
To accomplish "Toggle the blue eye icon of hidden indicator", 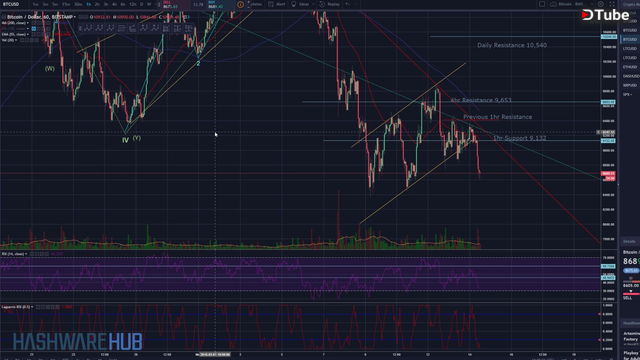I will pyautogui.click(x=34, y=29).
